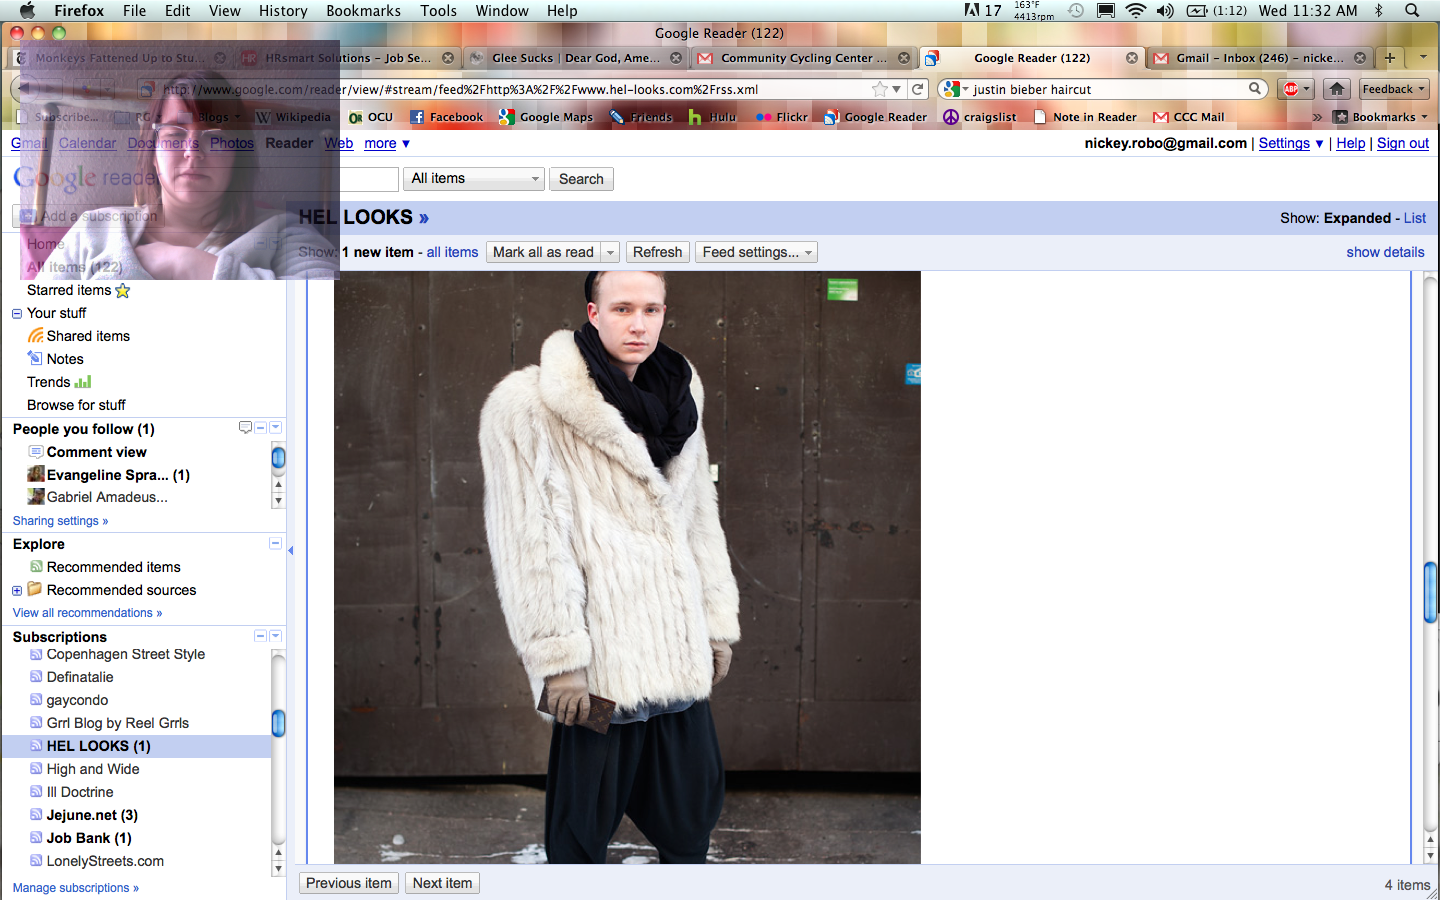This screenshot has height=900, width=1440.
Task: Click the Starred items star icon
Action: click(123, 291)
